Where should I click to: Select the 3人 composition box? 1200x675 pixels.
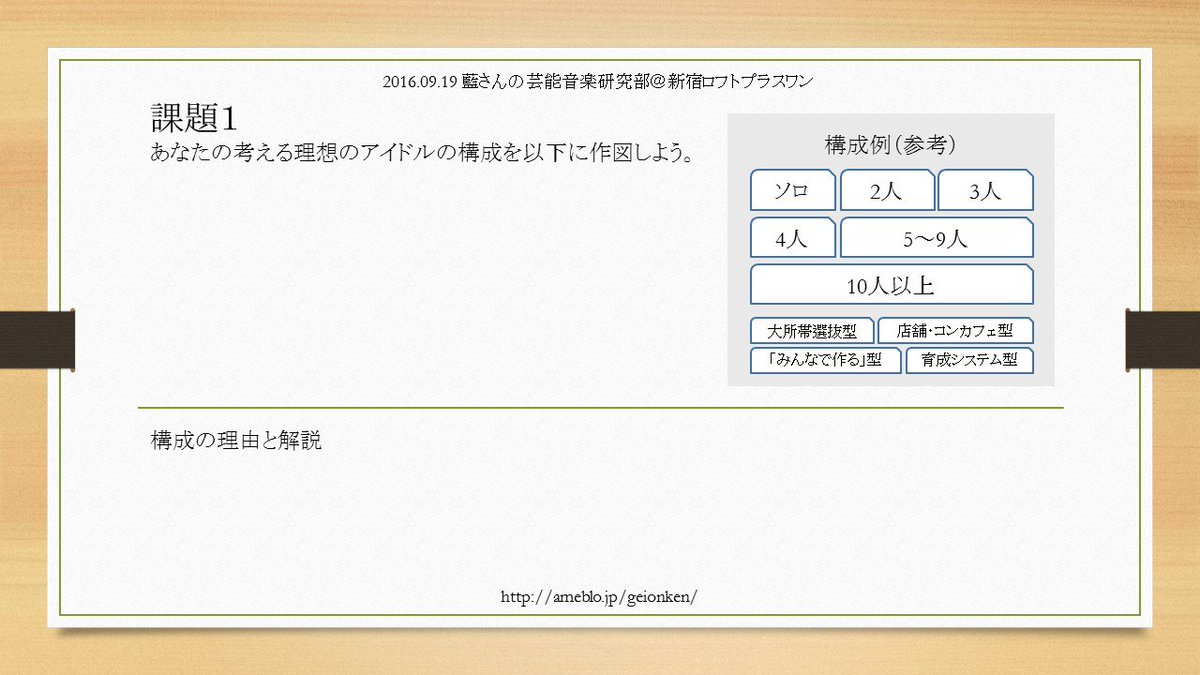(986, 190)
